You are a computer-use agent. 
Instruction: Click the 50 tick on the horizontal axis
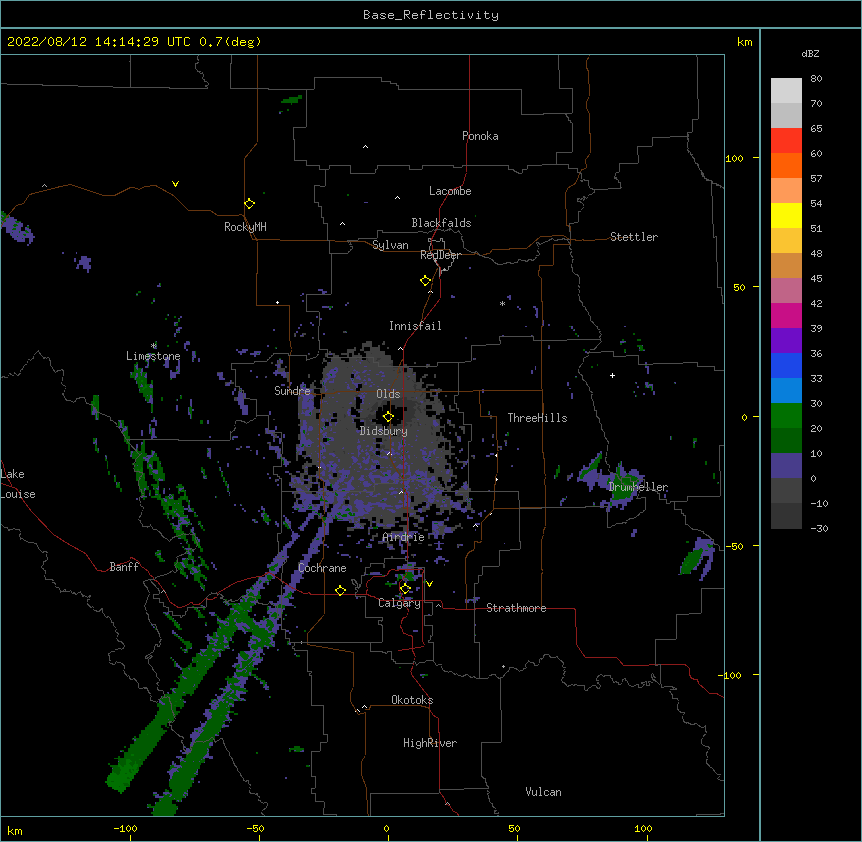514,828
